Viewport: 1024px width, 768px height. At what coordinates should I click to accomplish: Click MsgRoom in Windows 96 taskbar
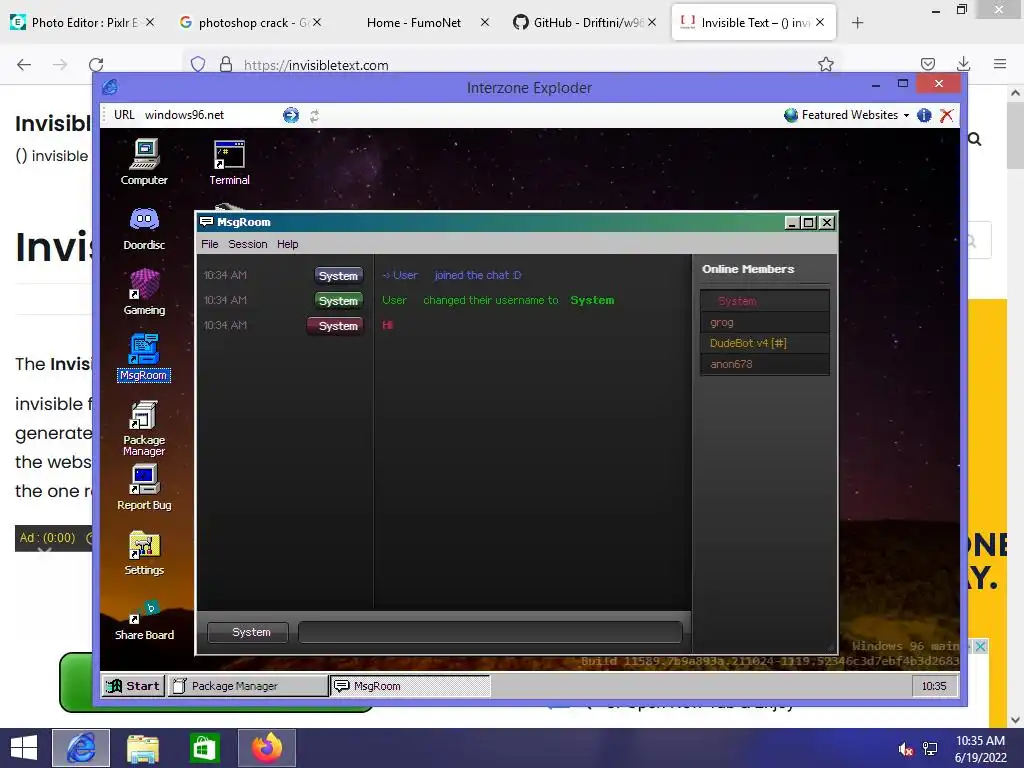(410, 686)
